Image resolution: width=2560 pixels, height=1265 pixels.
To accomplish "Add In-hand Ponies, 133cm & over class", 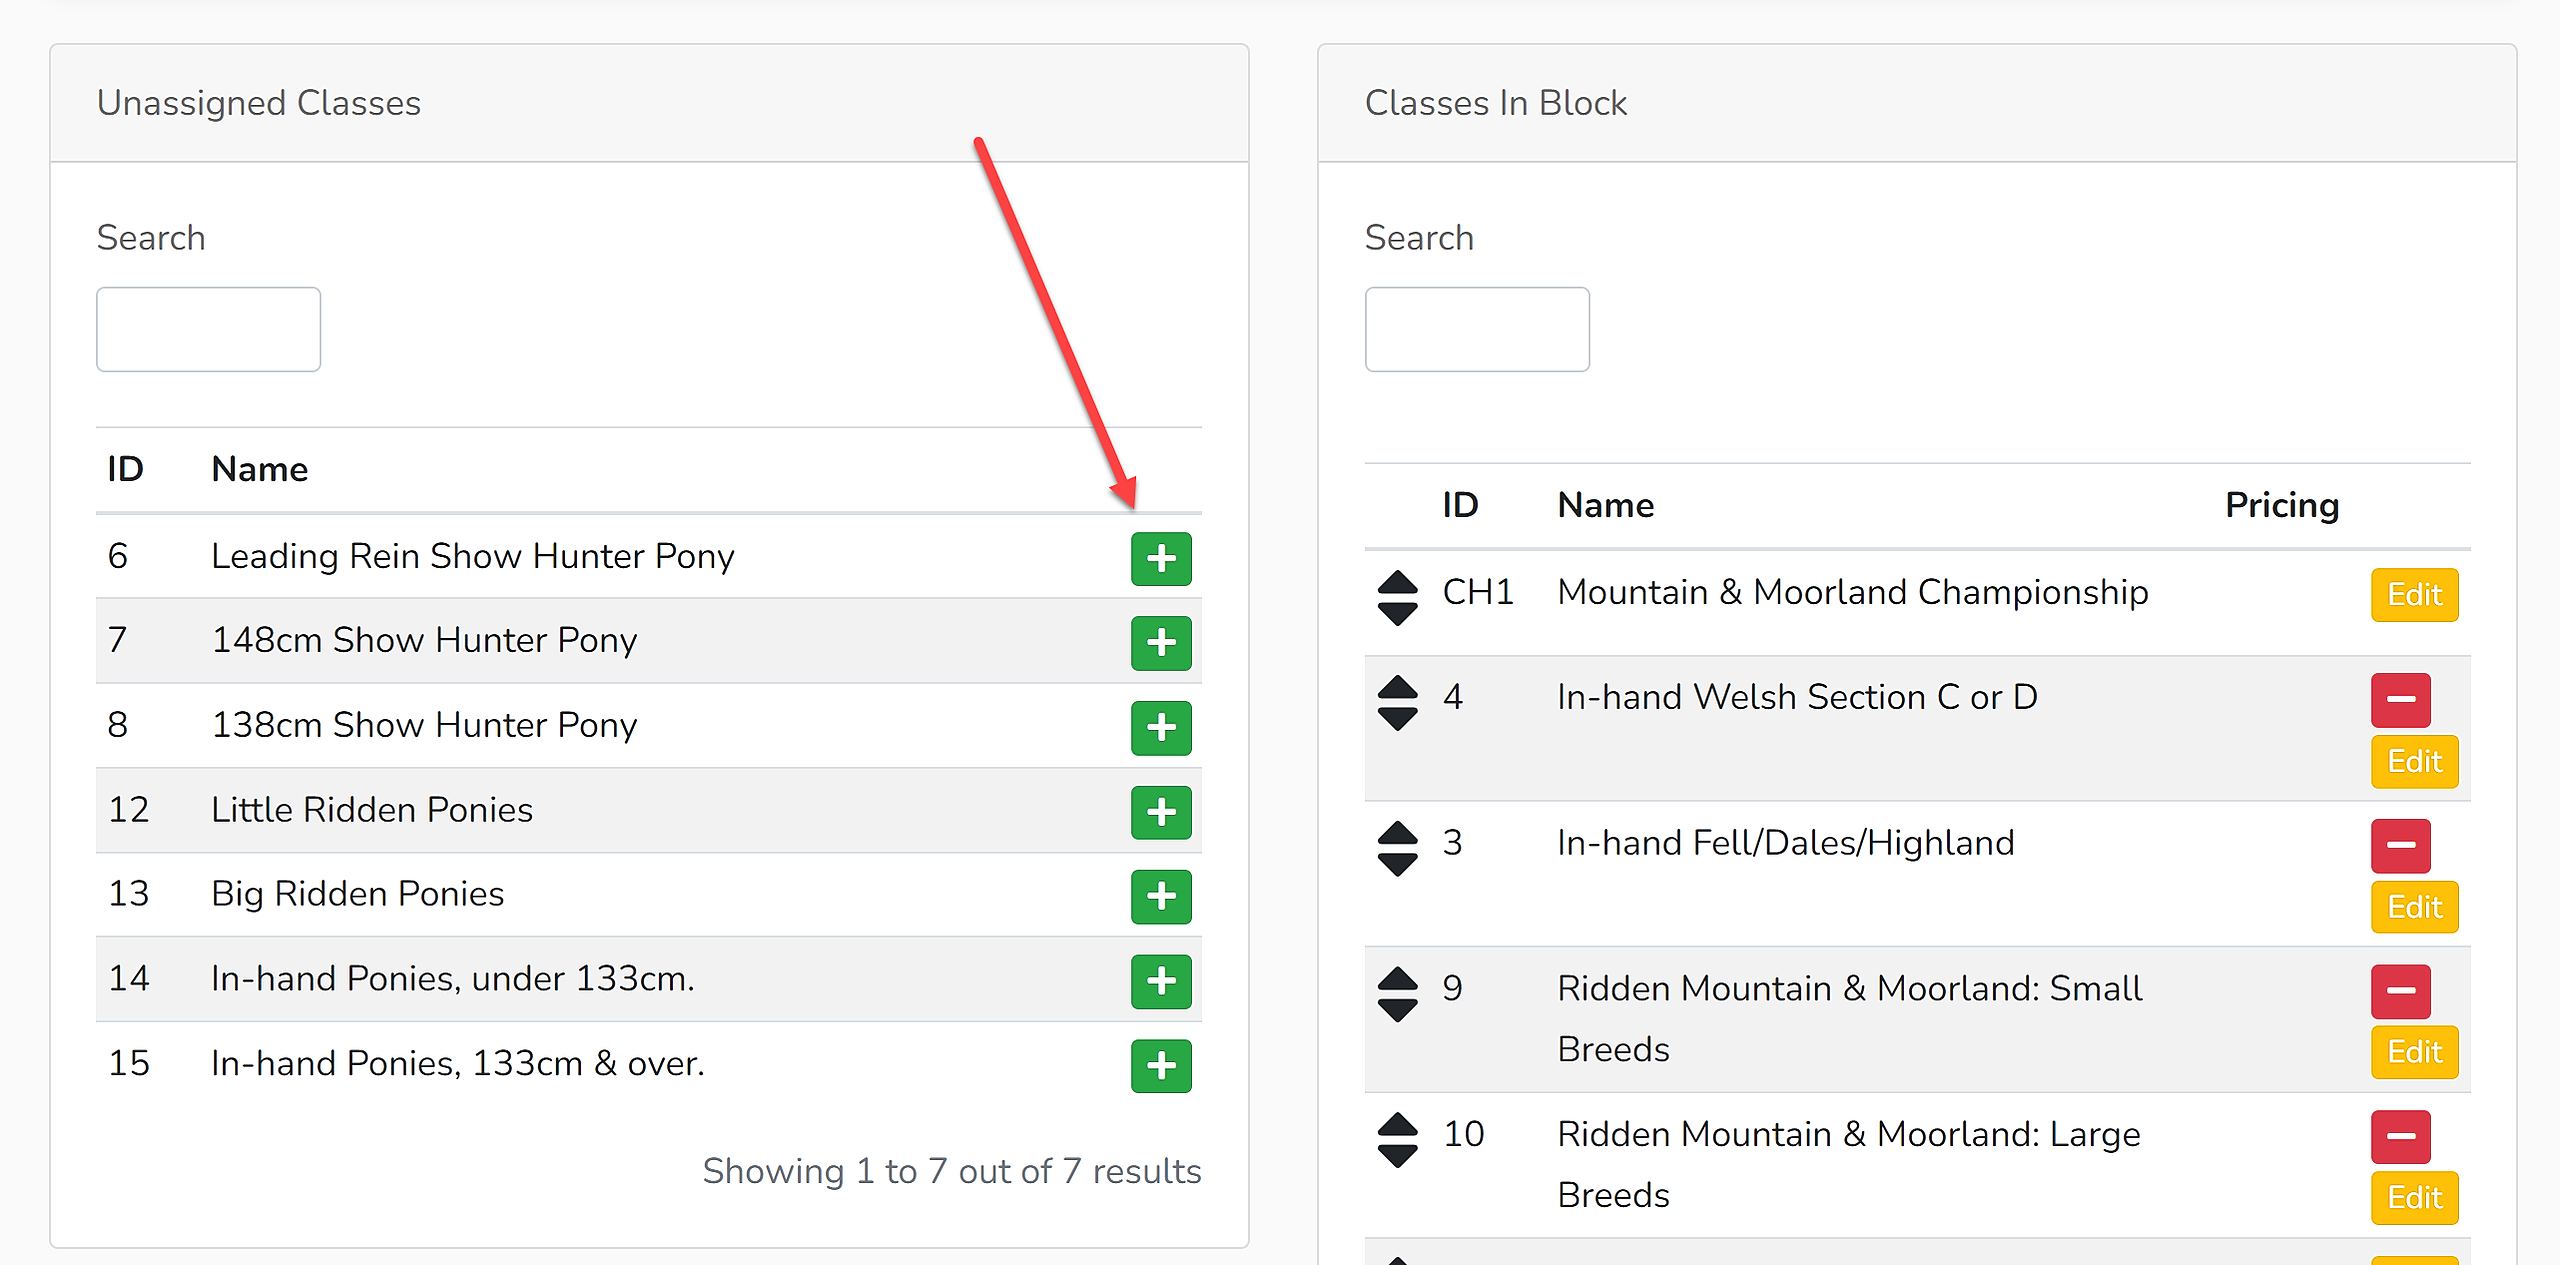I will pos(1161,1066).
